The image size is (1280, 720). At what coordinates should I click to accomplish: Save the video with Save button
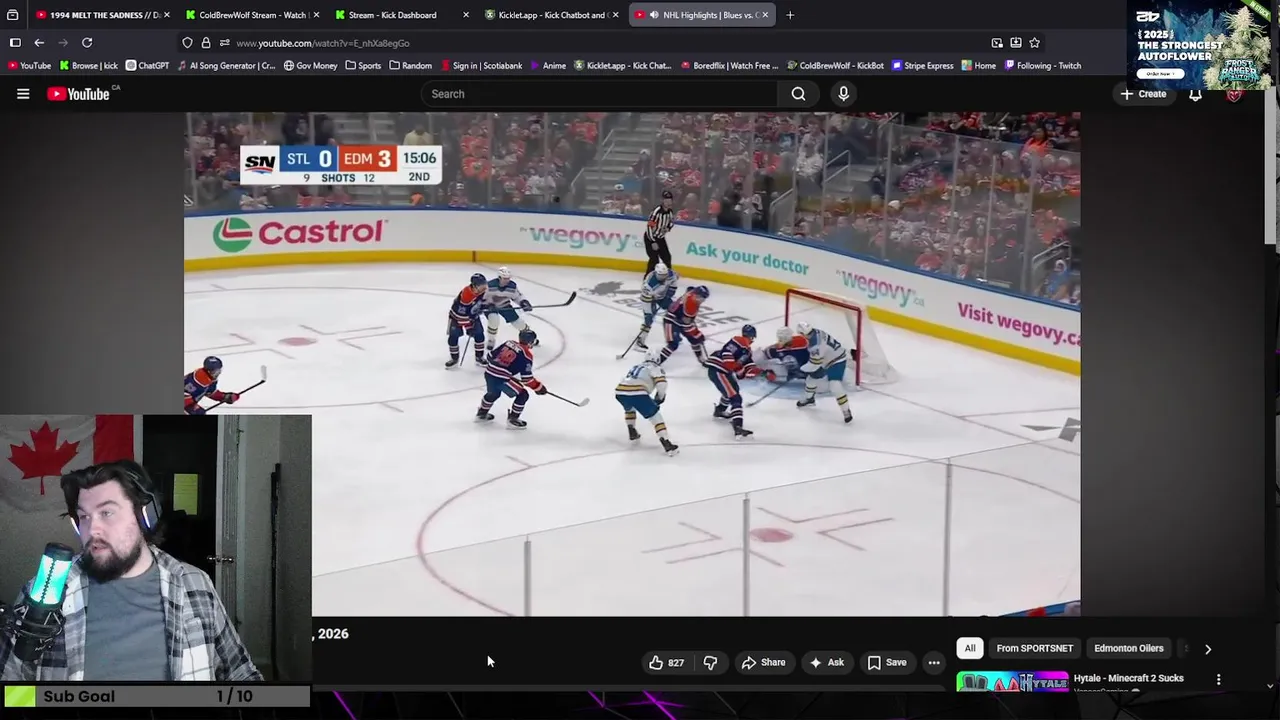[886, 662]
